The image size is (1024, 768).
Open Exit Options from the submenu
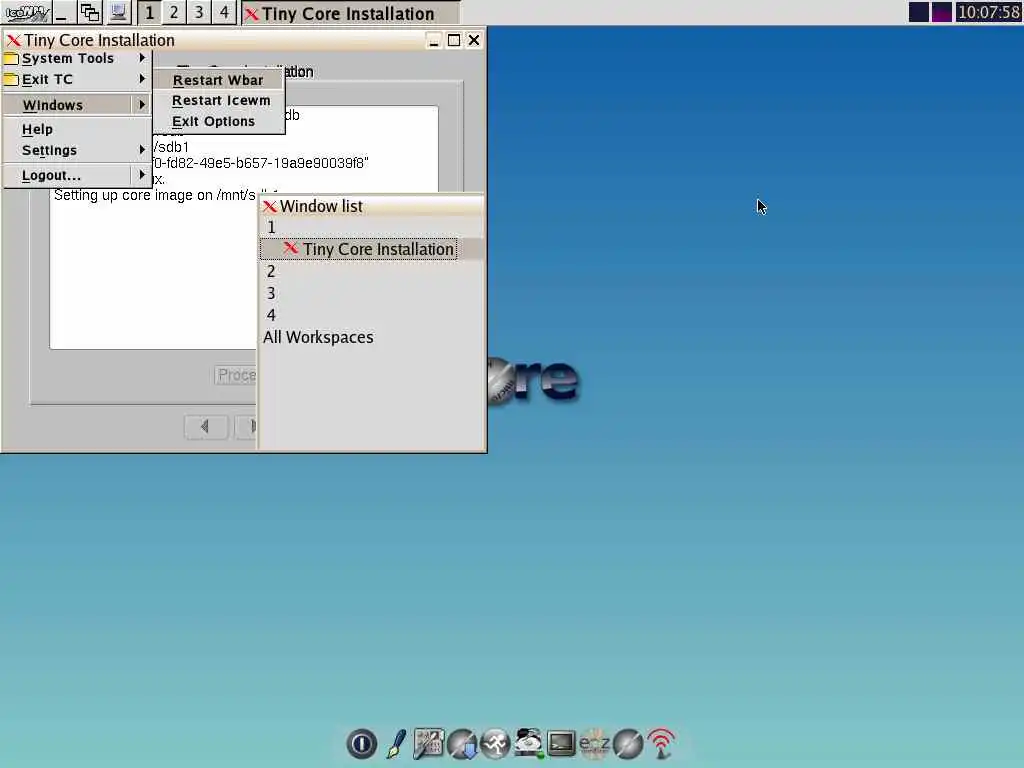tap(219, 121)
